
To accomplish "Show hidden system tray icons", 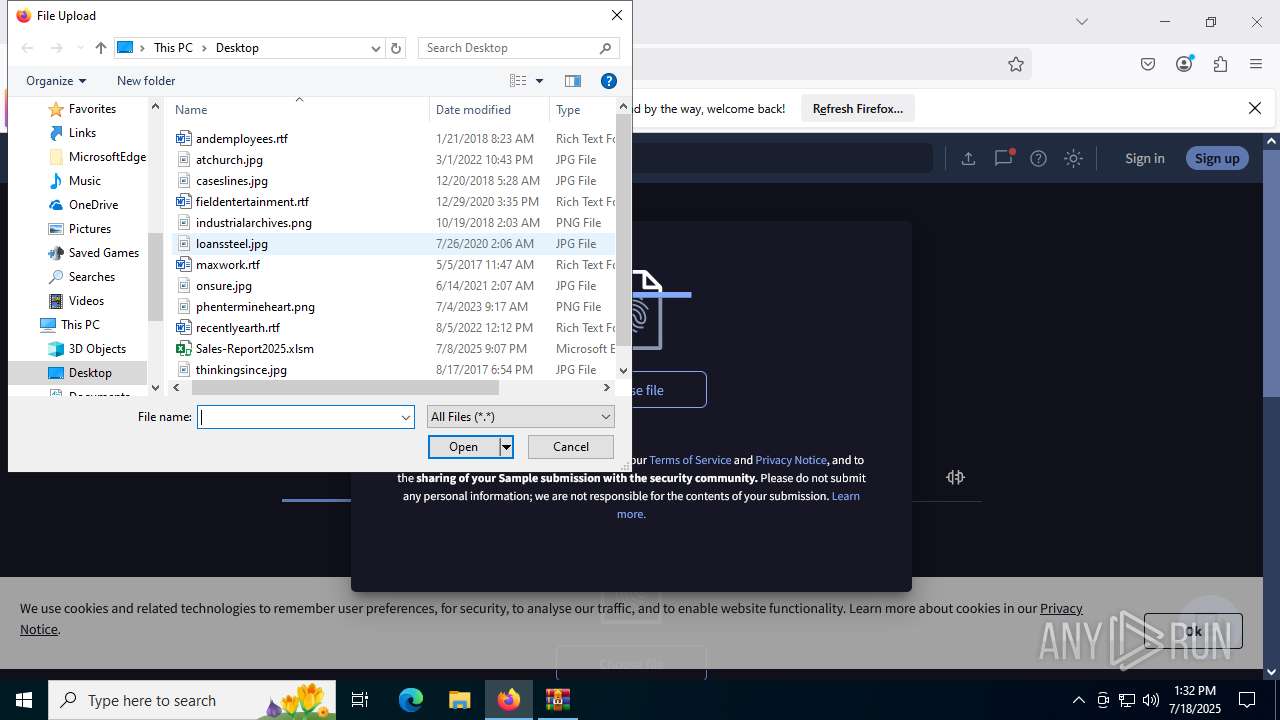I will (1078, 700).
